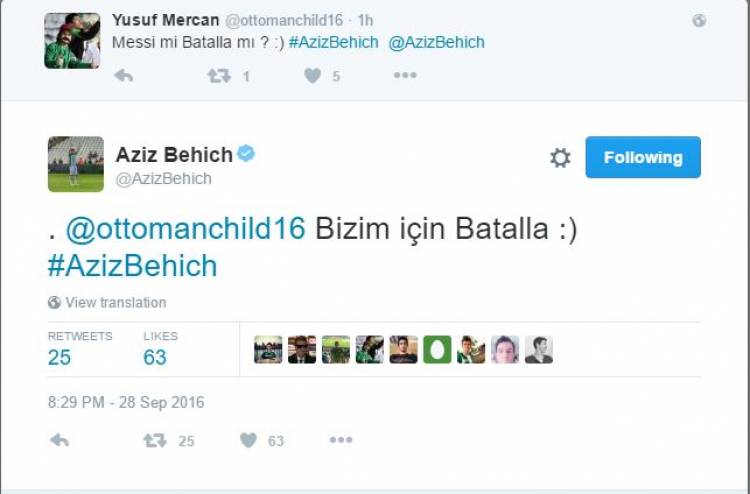Image resolution: width=750 pixels, height=494 pixels.
Task: Open the large #AzizBehich hashtag
Action: click(132, 266)
